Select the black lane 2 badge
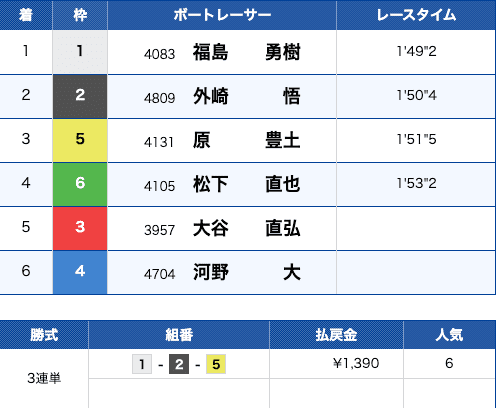498x408 pixels. [x=80, y=96]
